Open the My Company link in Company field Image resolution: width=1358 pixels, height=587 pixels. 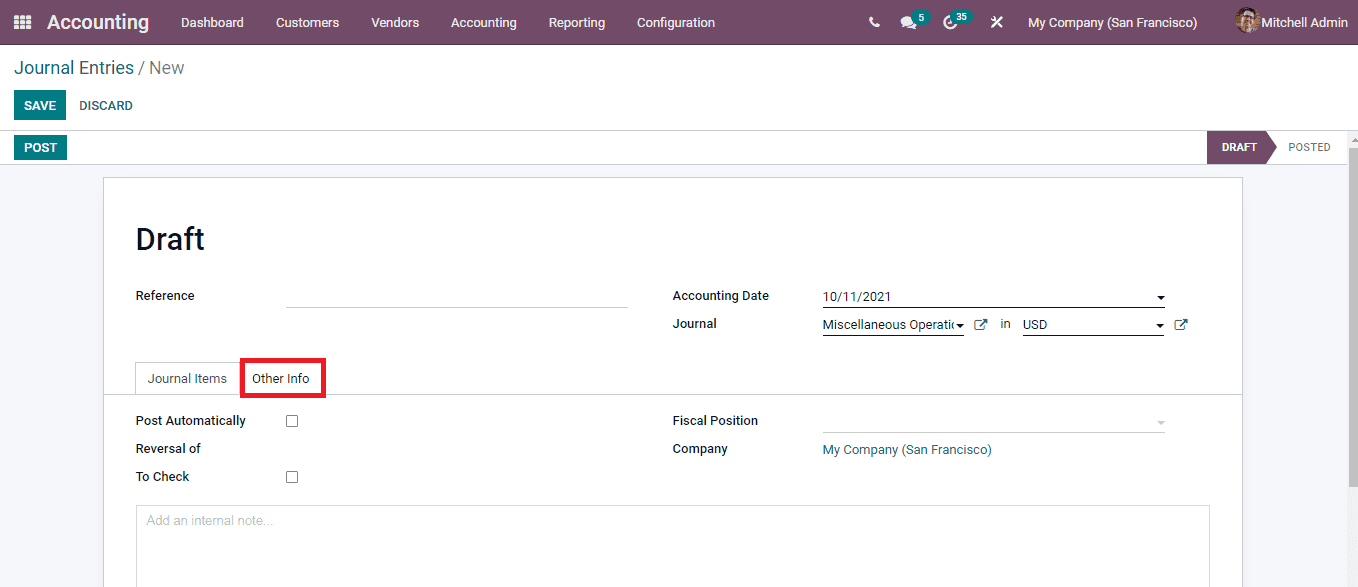pyautogui.click(x=906, y=449)
